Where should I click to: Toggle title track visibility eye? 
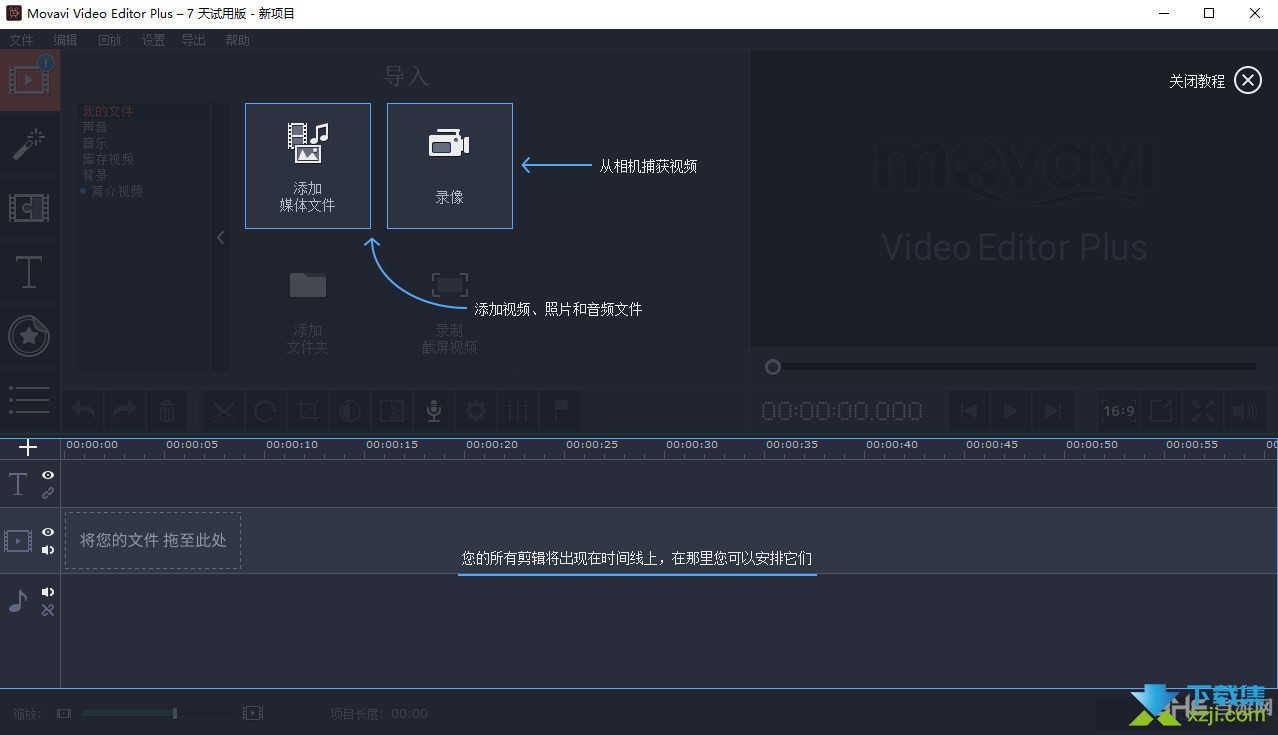48,476
